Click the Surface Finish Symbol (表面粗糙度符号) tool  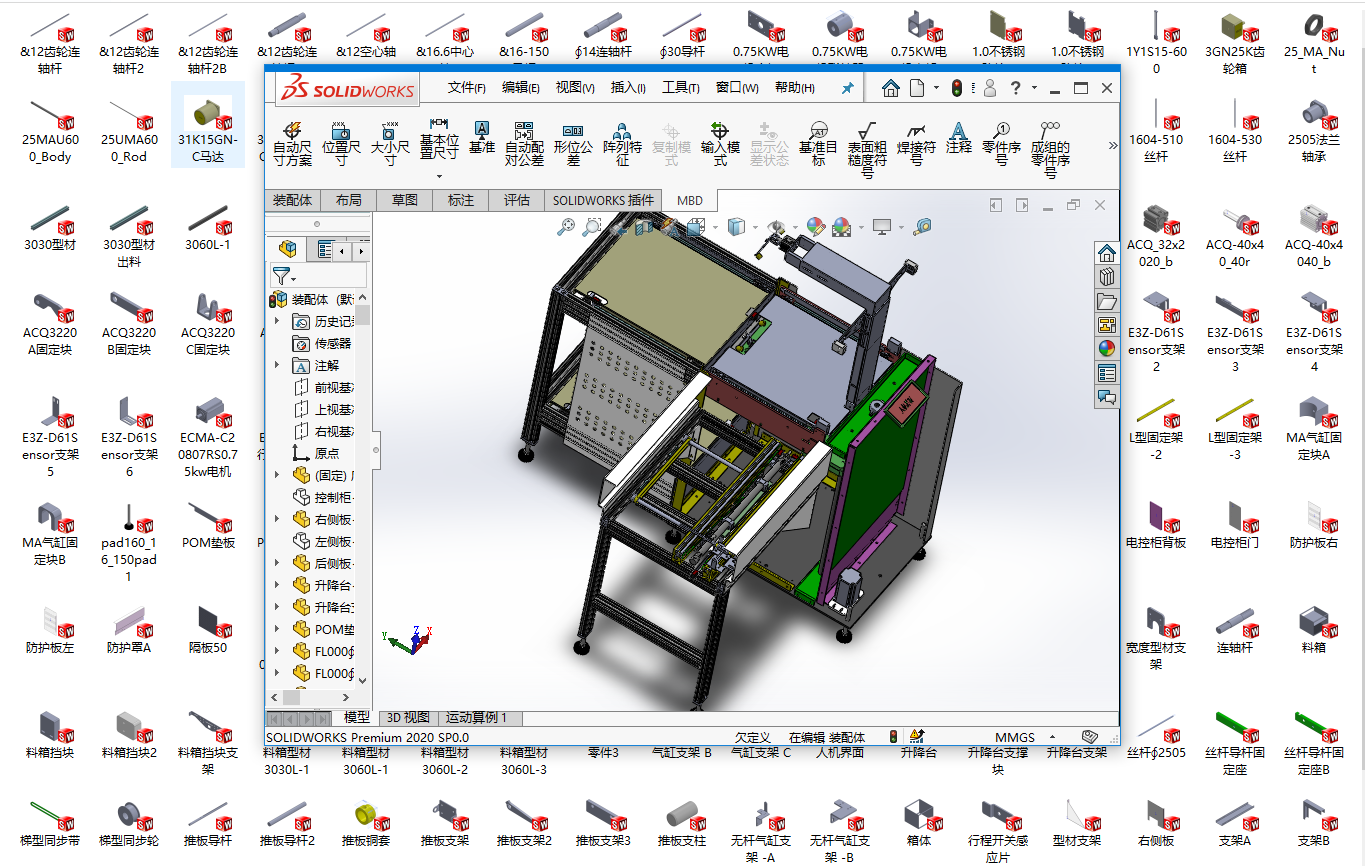(867, 149)
